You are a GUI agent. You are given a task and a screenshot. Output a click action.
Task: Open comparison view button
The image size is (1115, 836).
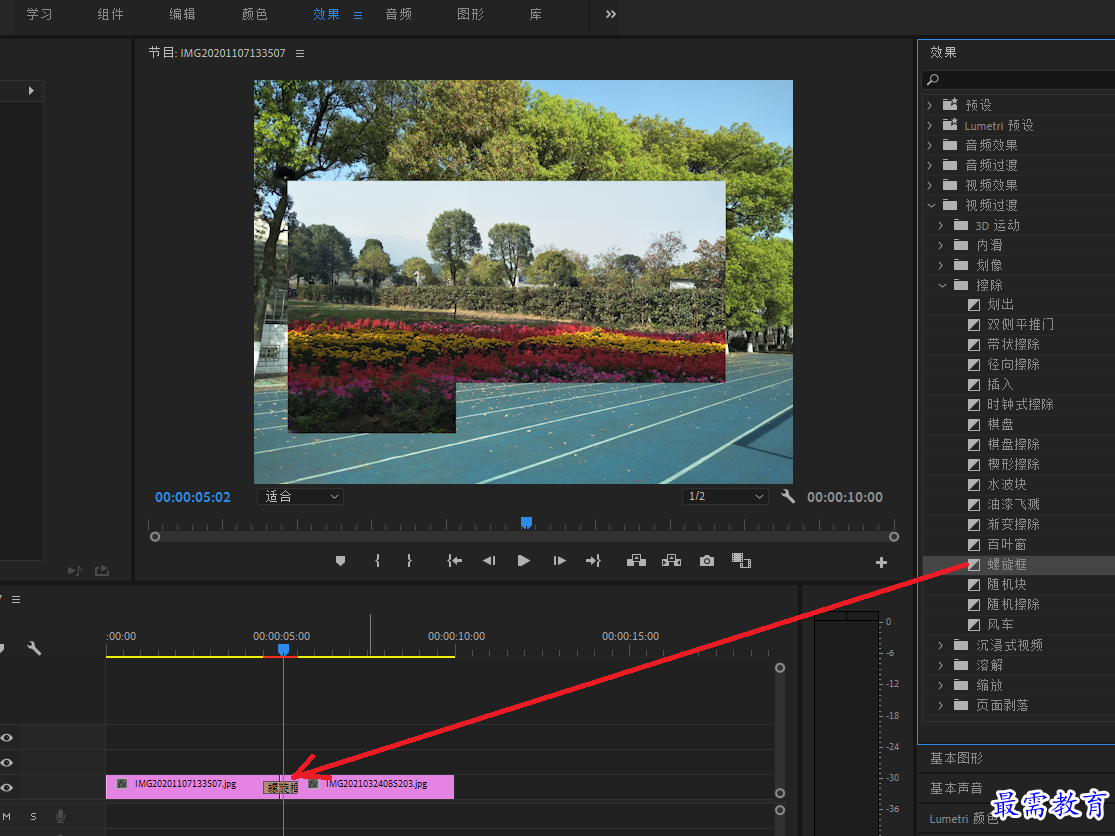[741, 561]
